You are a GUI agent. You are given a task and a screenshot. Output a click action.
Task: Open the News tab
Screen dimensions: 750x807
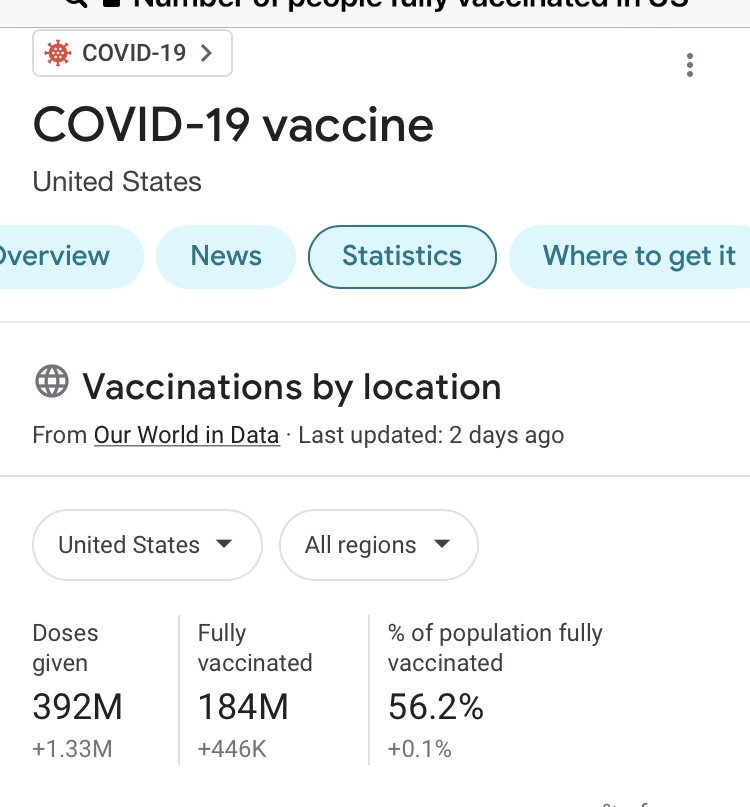(226, 256)
